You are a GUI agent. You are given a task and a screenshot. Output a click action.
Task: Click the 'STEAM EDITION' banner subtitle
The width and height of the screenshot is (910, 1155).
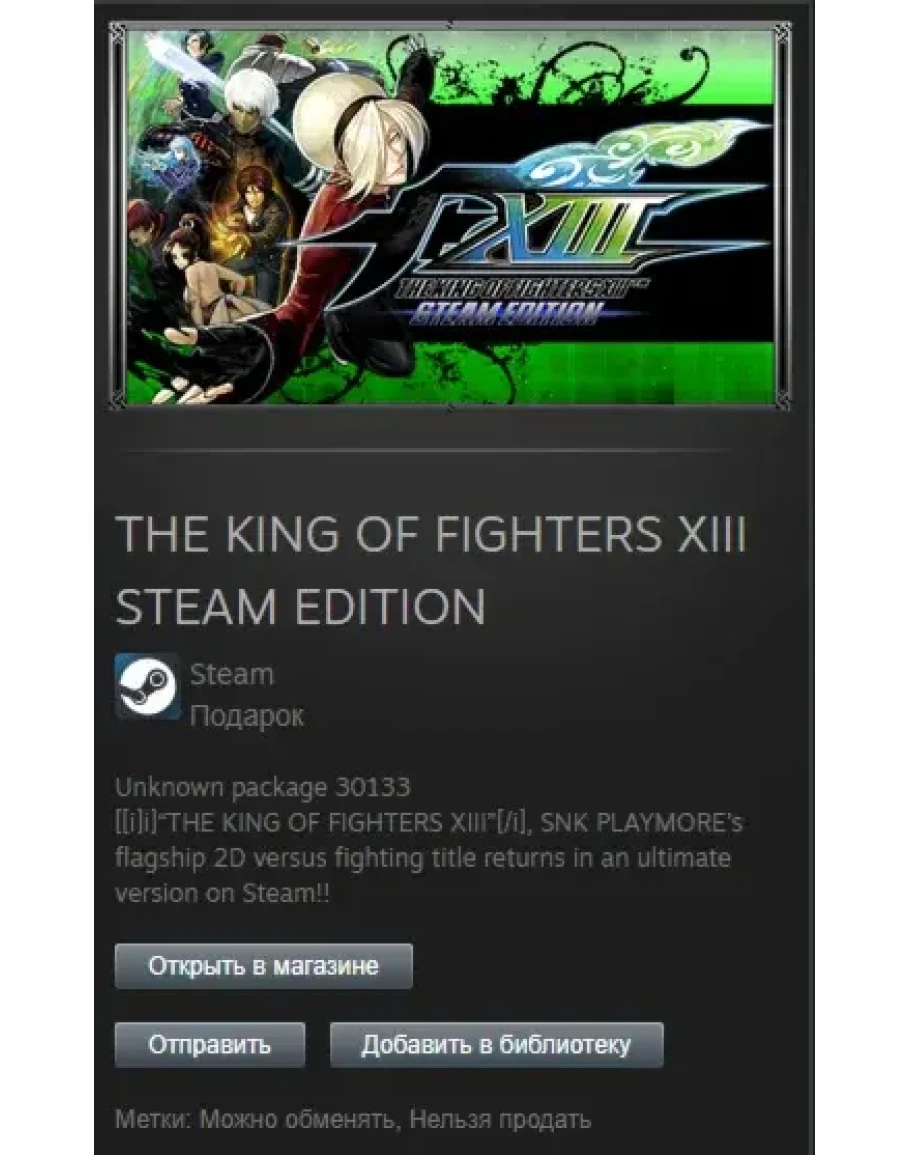[508, 313]
